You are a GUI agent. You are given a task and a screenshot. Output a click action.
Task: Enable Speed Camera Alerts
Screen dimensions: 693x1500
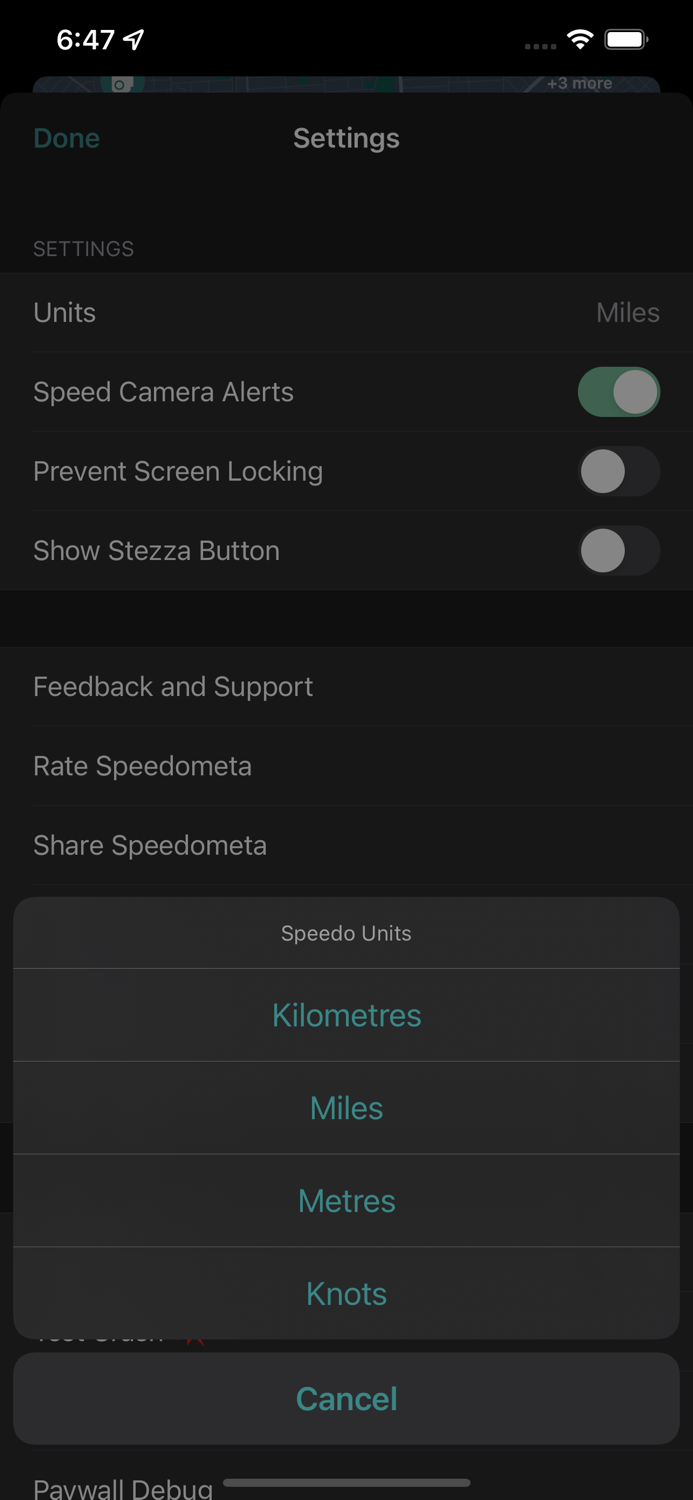pyautogui.click(x=618, y=391)
